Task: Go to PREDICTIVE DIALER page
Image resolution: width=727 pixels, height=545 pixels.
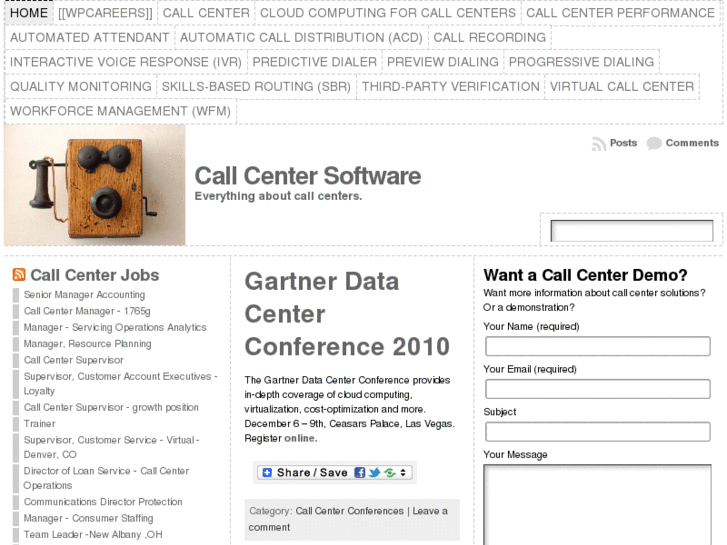Action: tap(314, 62)
